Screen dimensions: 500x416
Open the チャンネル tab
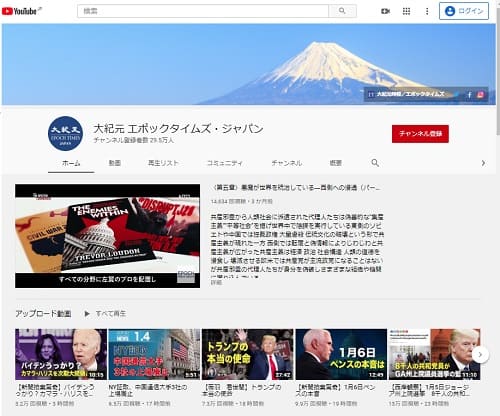(x=286, y=163)
